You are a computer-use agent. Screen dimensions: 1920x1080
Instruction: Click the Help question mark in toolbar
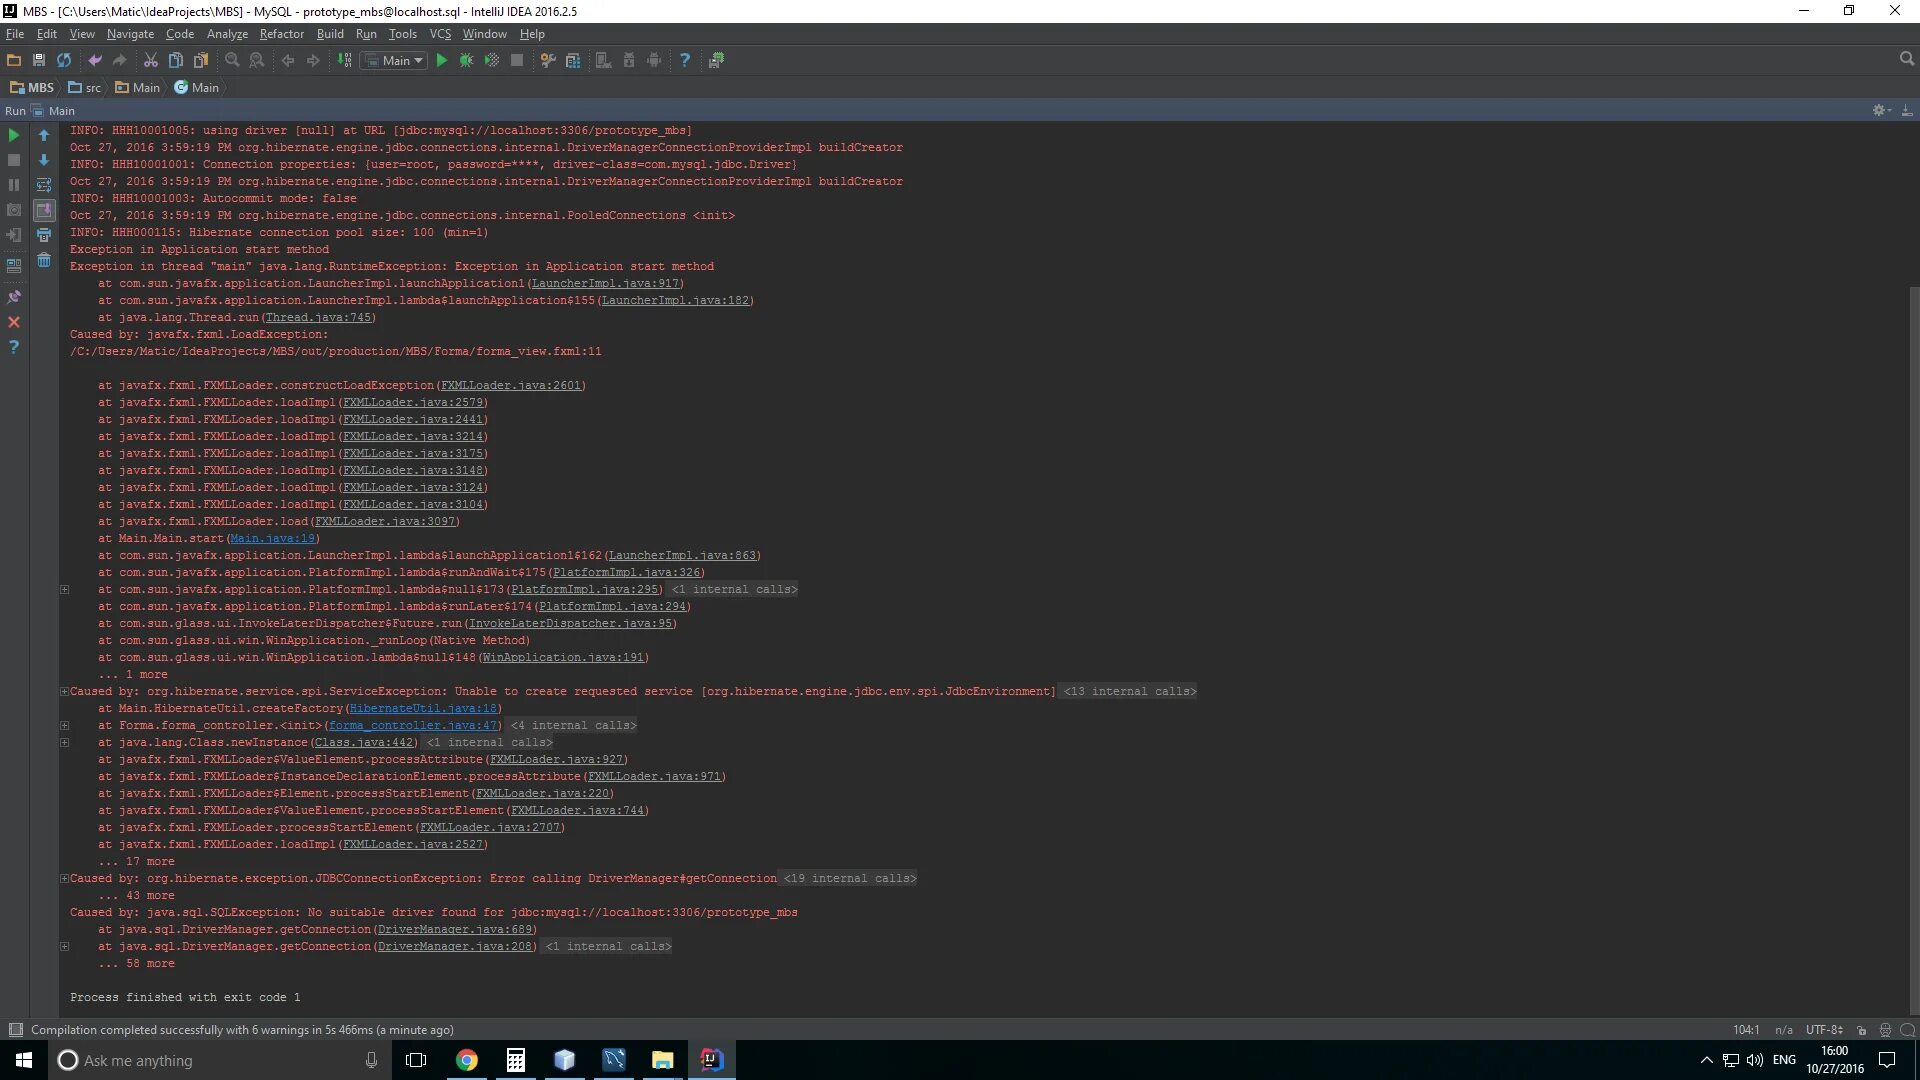click(x=685, y=61)
